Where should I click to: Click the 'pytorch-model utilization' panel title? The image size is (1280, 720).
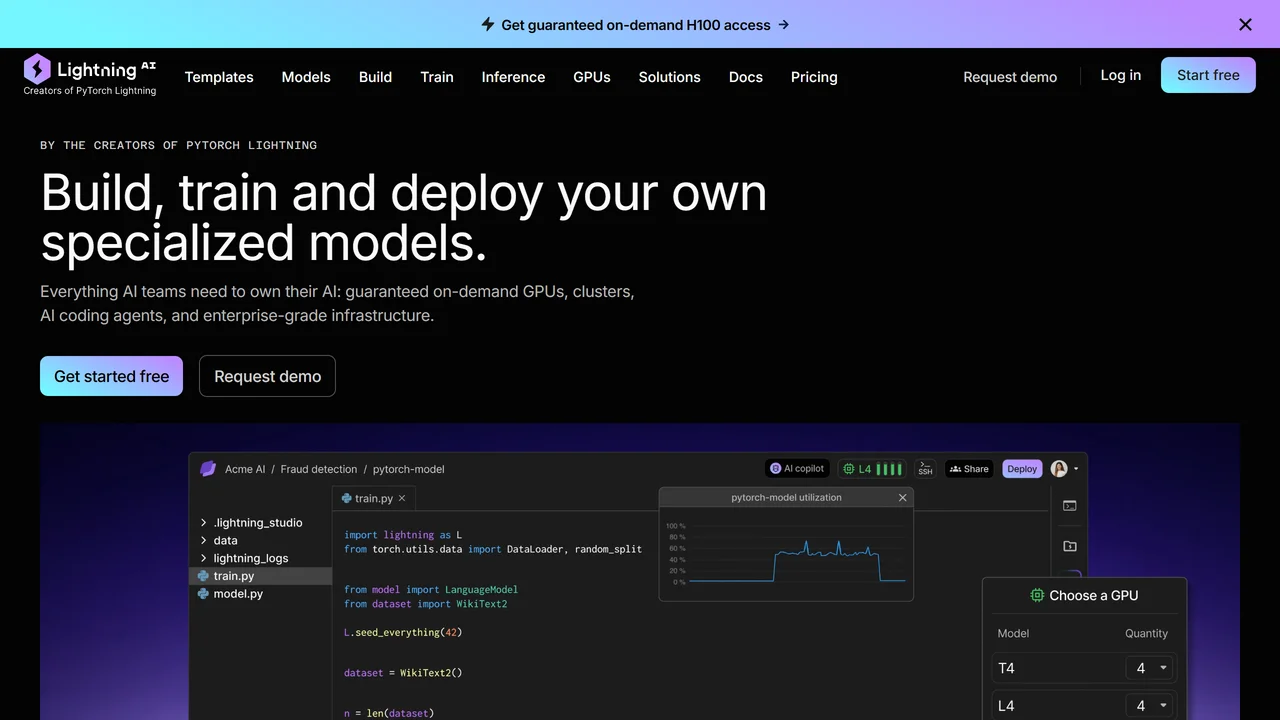(786, 497)
